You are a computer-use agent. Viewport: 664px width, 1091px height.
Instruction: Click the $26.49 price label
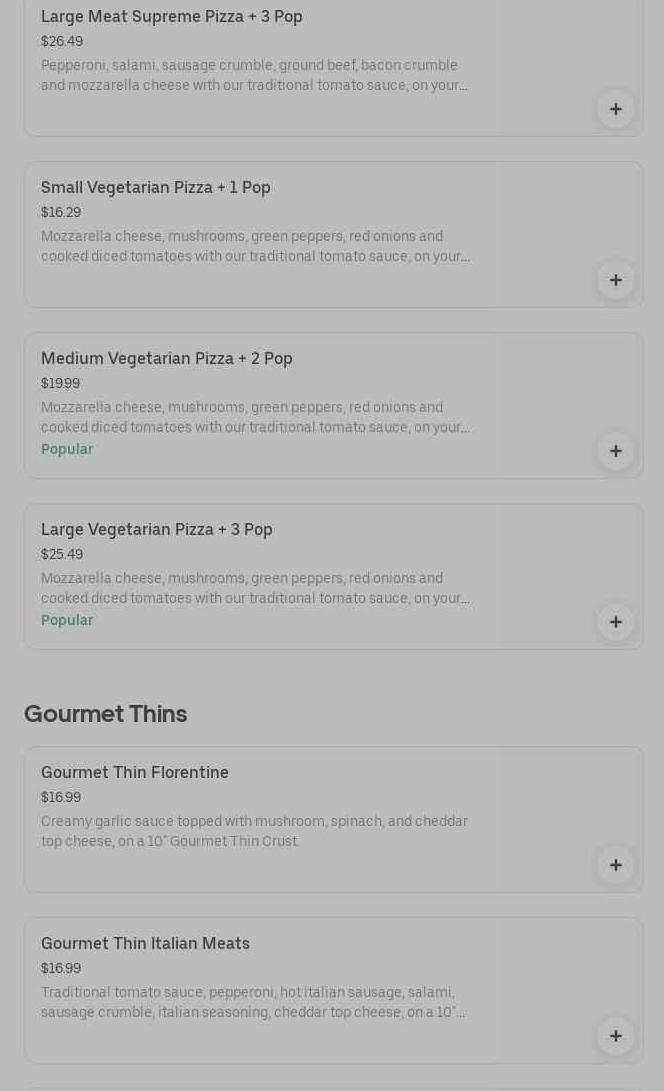point(62,41)
